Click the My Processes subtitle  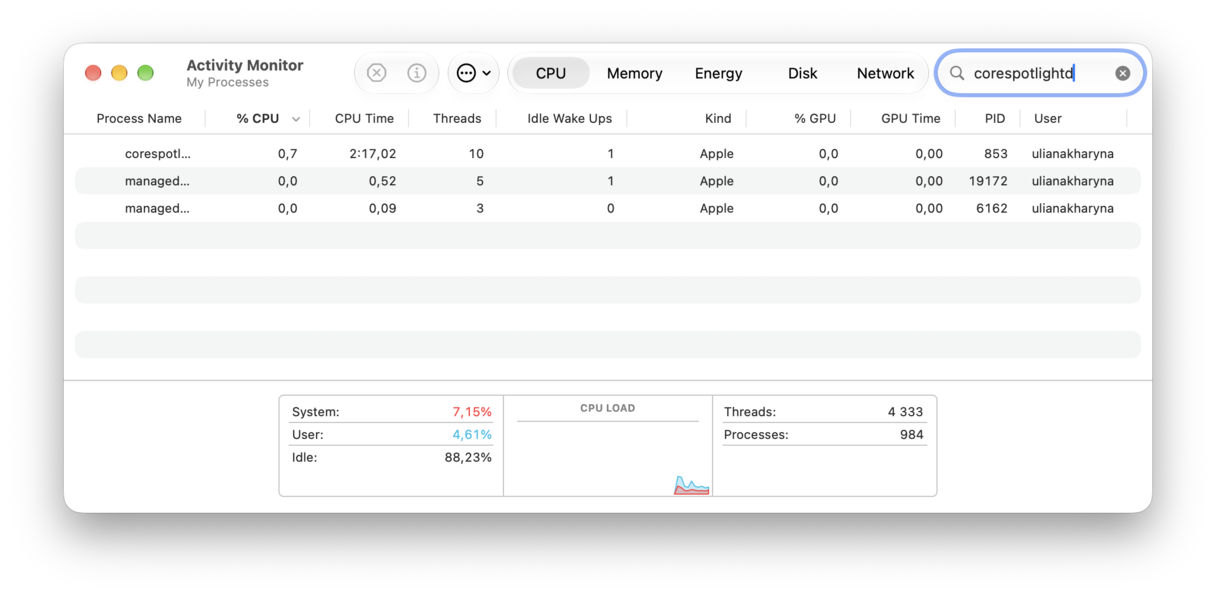pos(228,83)
